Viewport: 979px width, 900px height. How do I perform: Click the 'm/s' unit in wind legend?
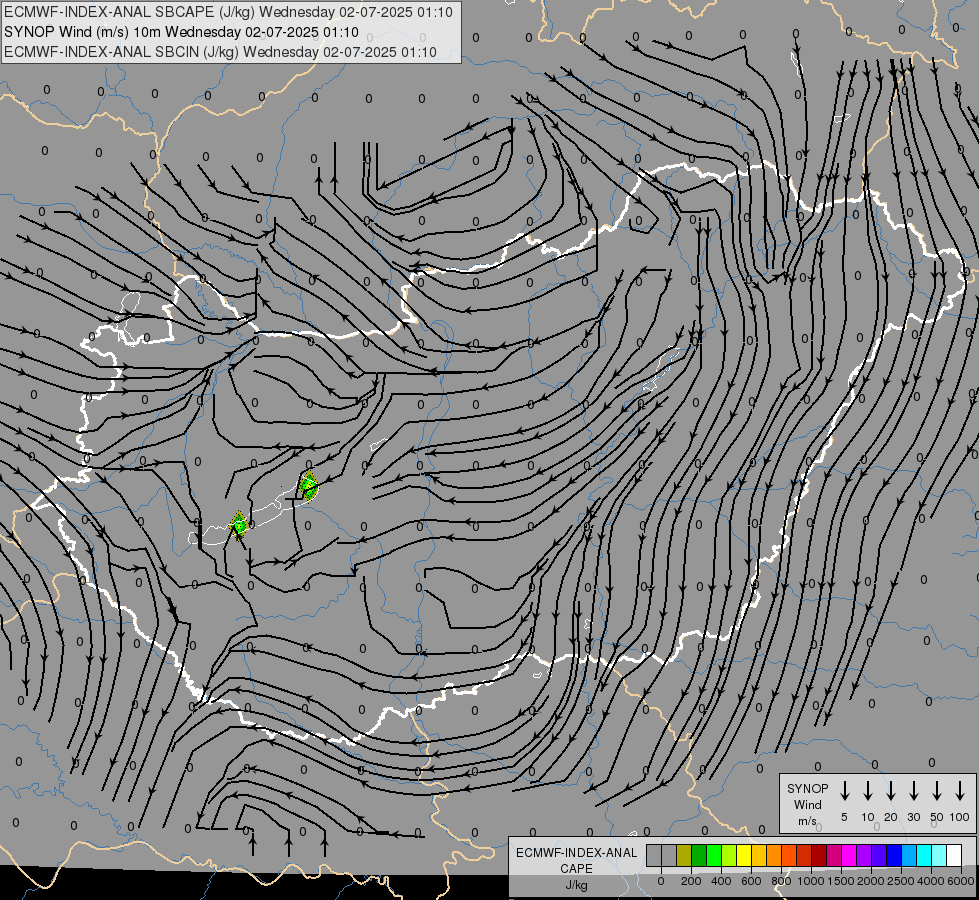point(807,821)
